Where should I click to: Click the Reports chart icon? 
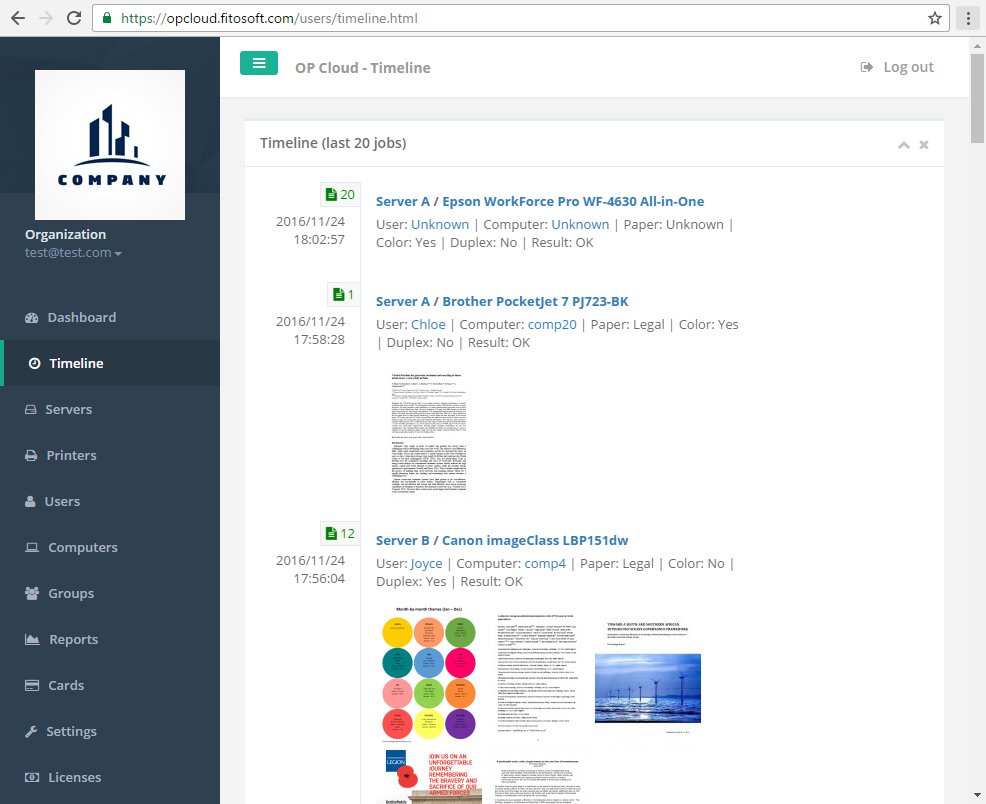pos(32,639)
